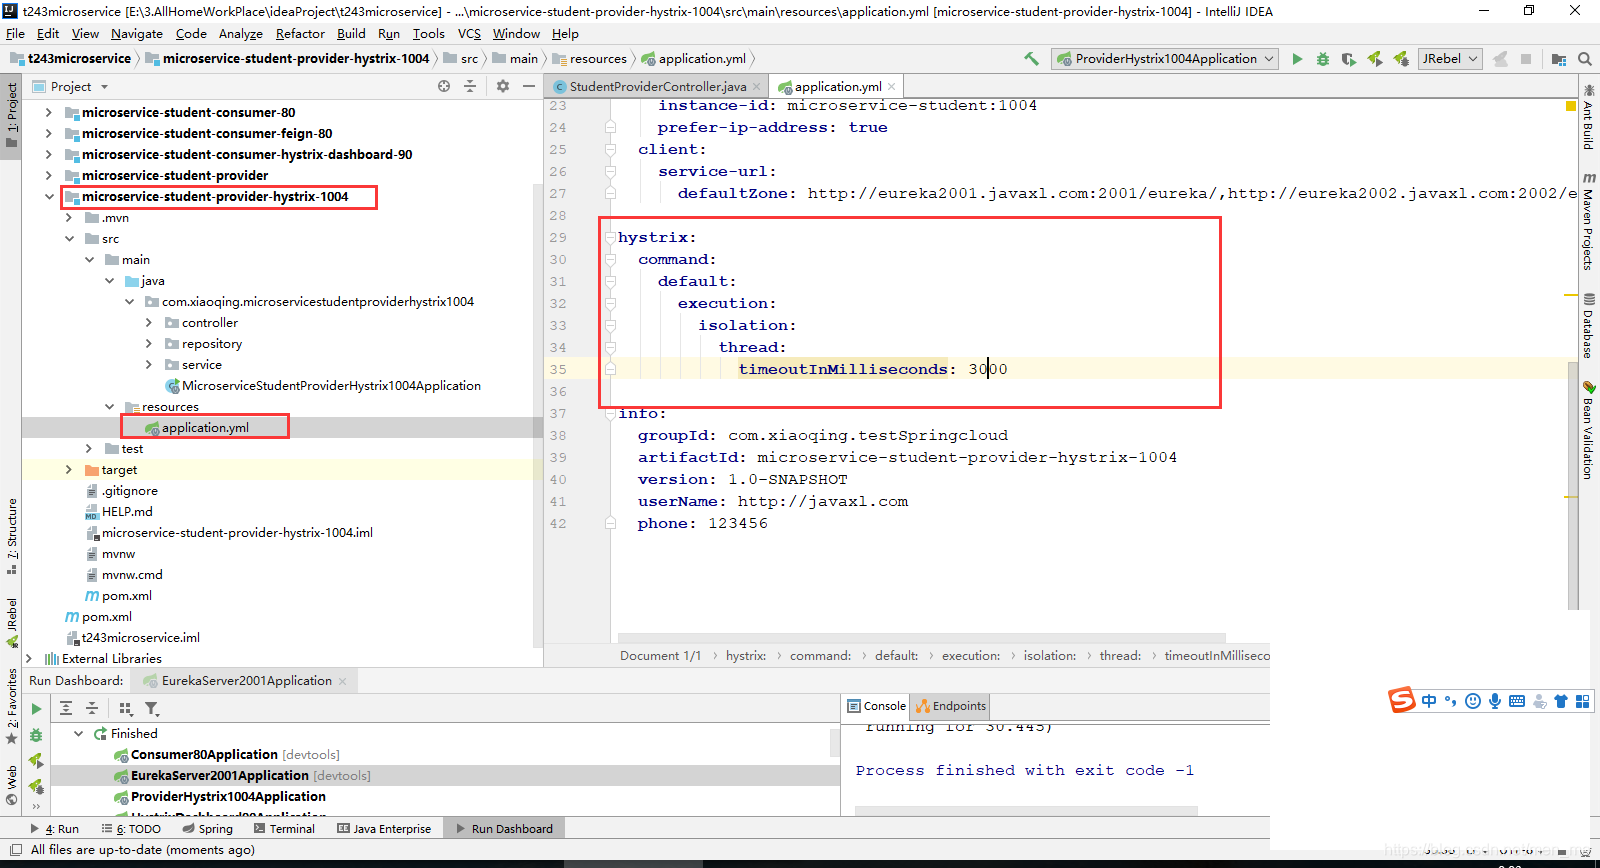Expand microservice-student-consumer-80 module
Image resolution: width=1600 pixels, height=868 pixels.
coord(48,113)
